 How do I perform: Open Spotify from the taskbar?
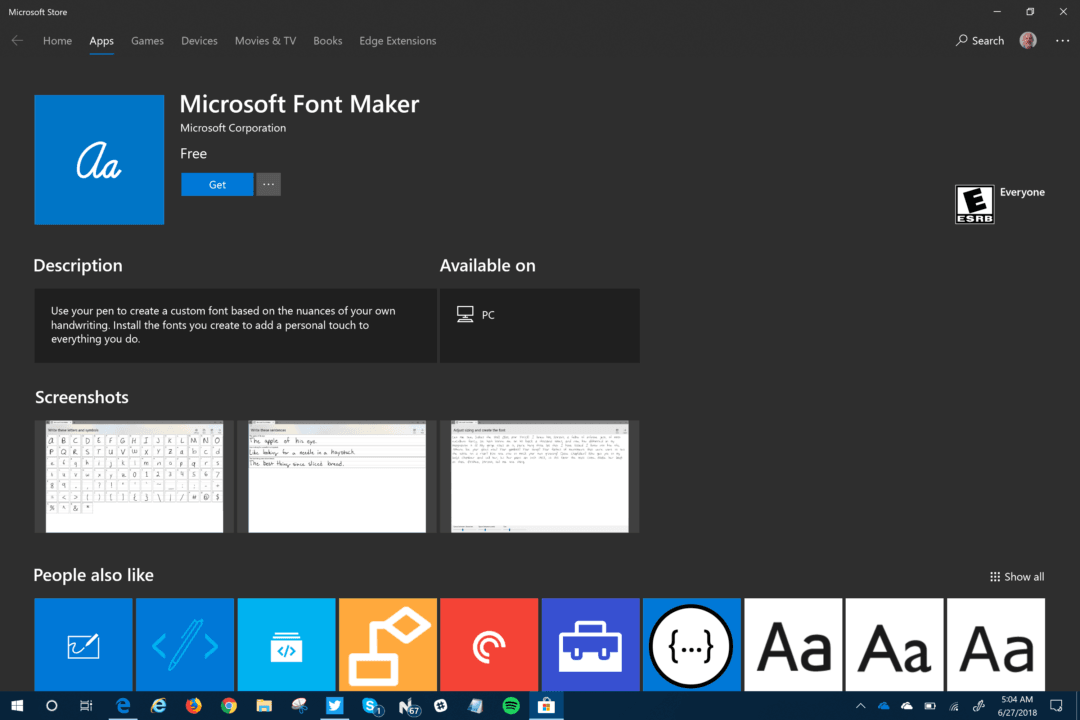click(x=512, y=706)
